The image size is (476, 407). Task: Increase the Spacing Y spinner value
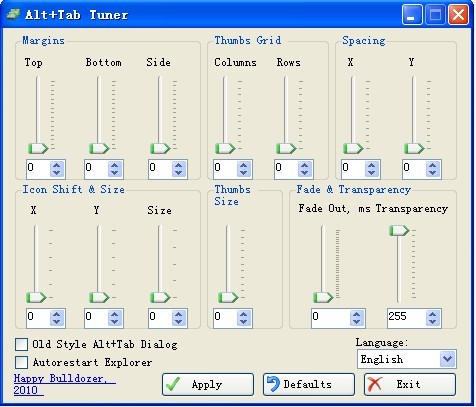[x=433, y=165]
